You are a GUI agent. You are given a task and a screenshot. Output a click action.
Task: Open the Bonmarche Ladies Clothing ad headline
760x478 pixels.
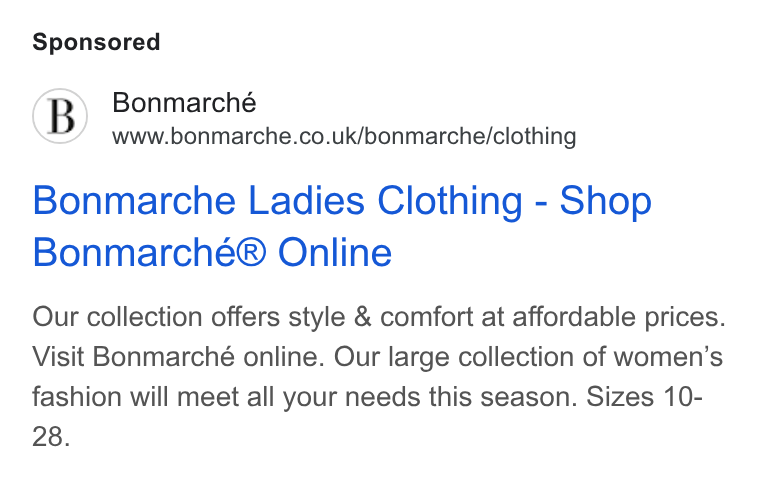pos(342,226)
